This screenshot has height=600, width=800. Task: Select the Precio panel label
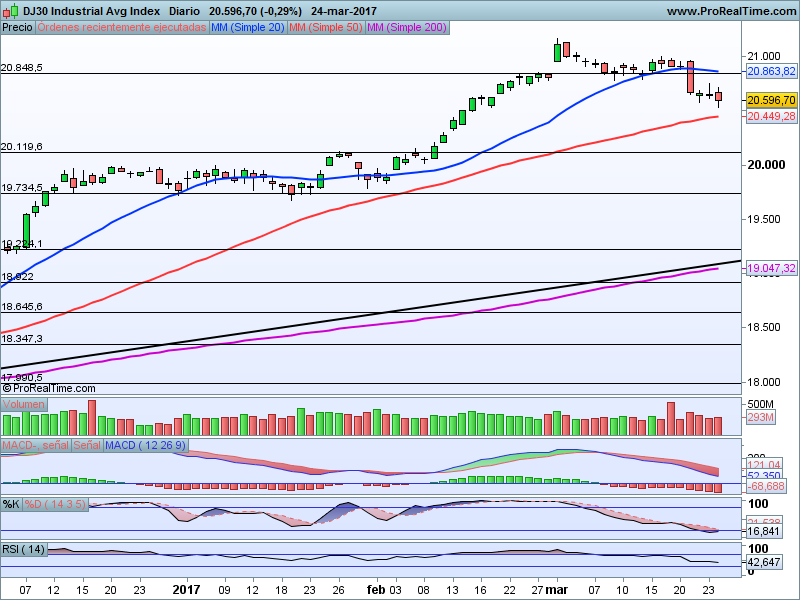[17, 28]
